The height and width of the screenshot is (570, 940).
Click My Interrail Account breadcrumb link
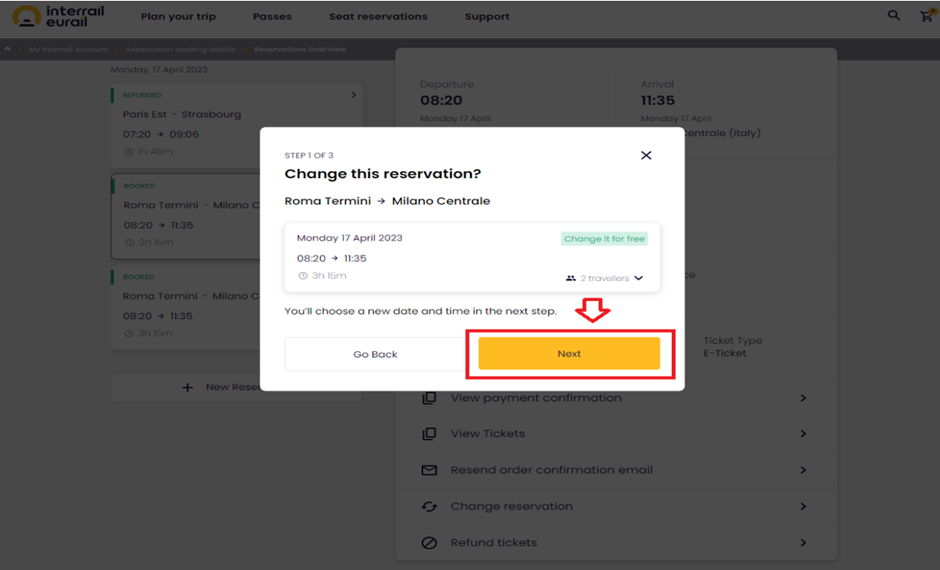tap(68, 49)
